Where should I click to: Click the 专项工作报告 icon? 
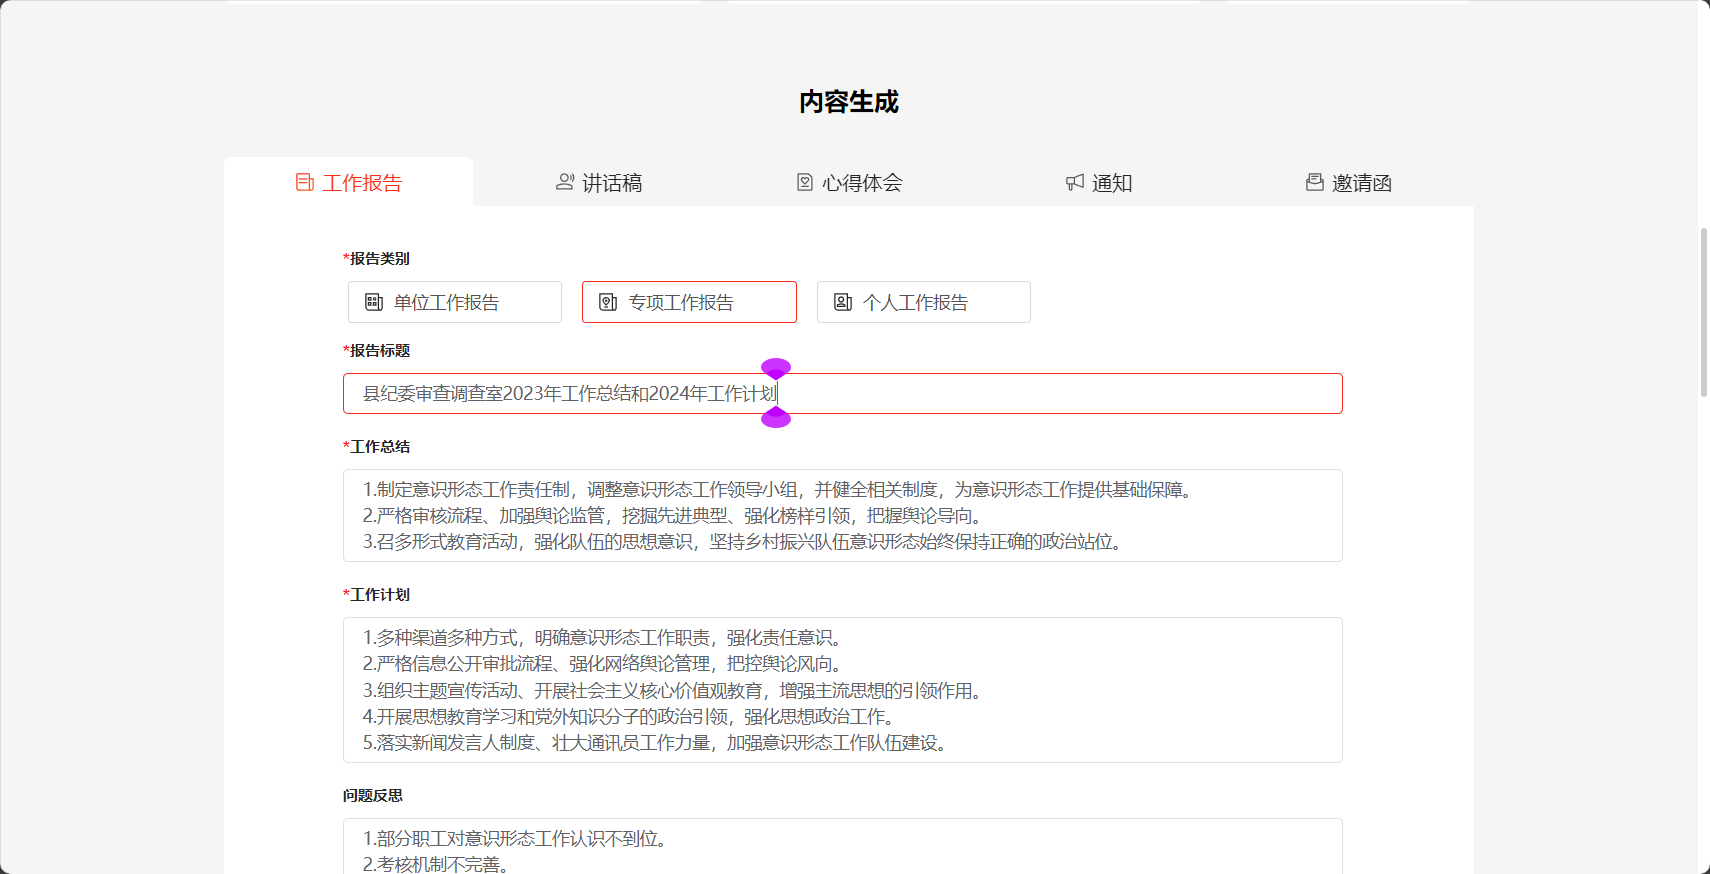[x=608, y=302]
